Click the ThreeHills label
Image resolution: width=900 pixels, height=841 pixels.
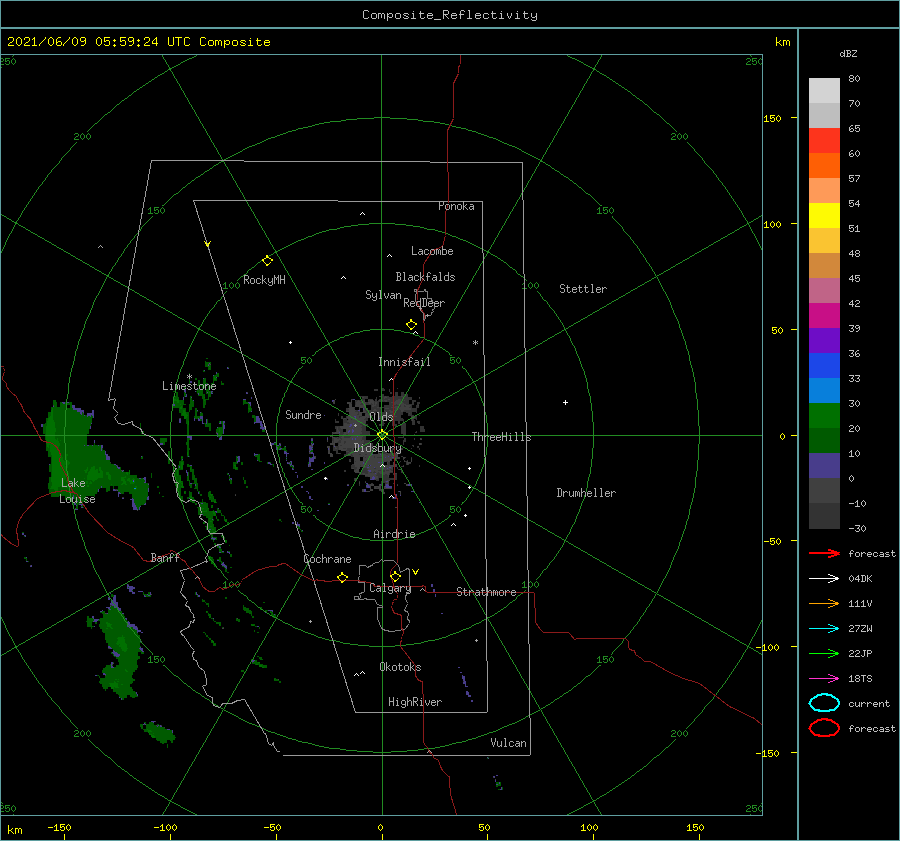(501, 437)
